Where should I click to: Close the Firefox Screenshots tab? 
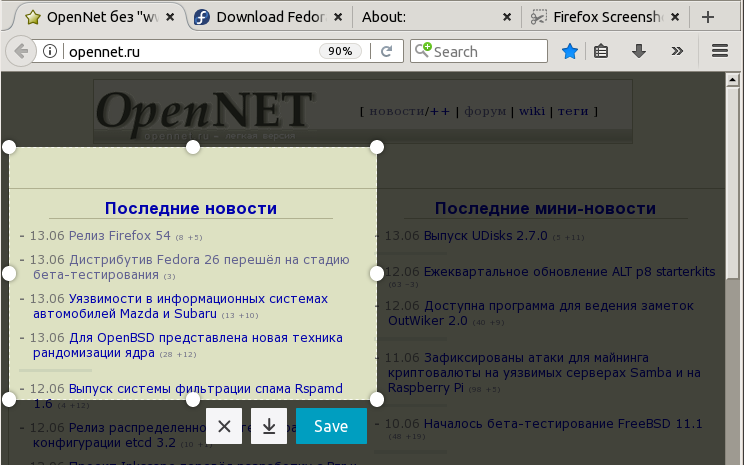pos(675,17)
